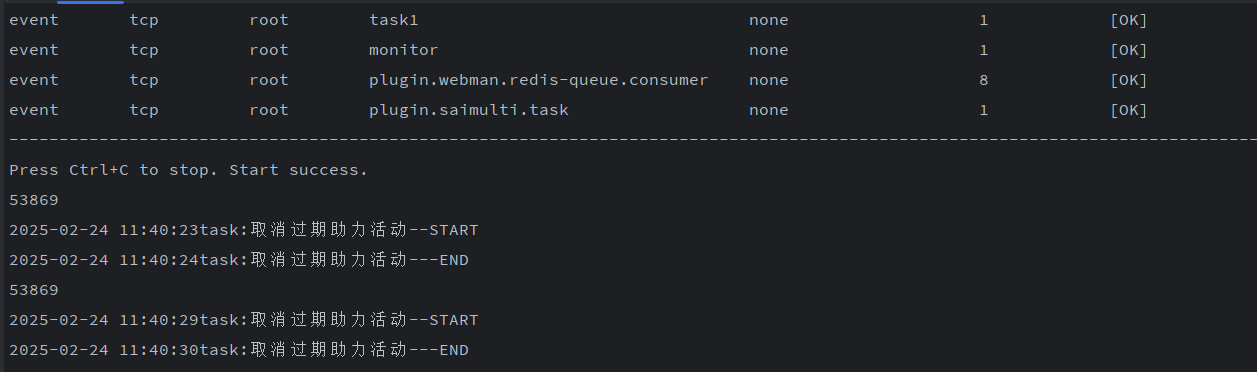This screenshot has height=372, width=1257.
Task: Select plugin.saimulti.task process name
Action: [x=468, y=110]
